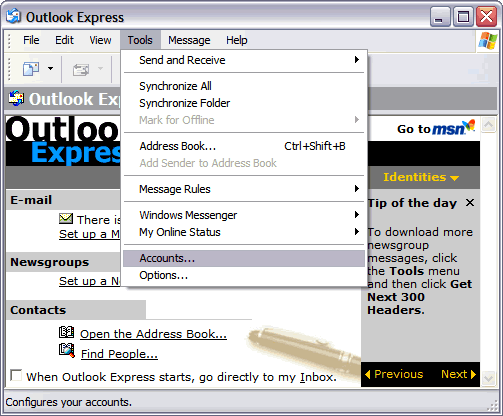Click Open the Address Book link

click(153, 334)
